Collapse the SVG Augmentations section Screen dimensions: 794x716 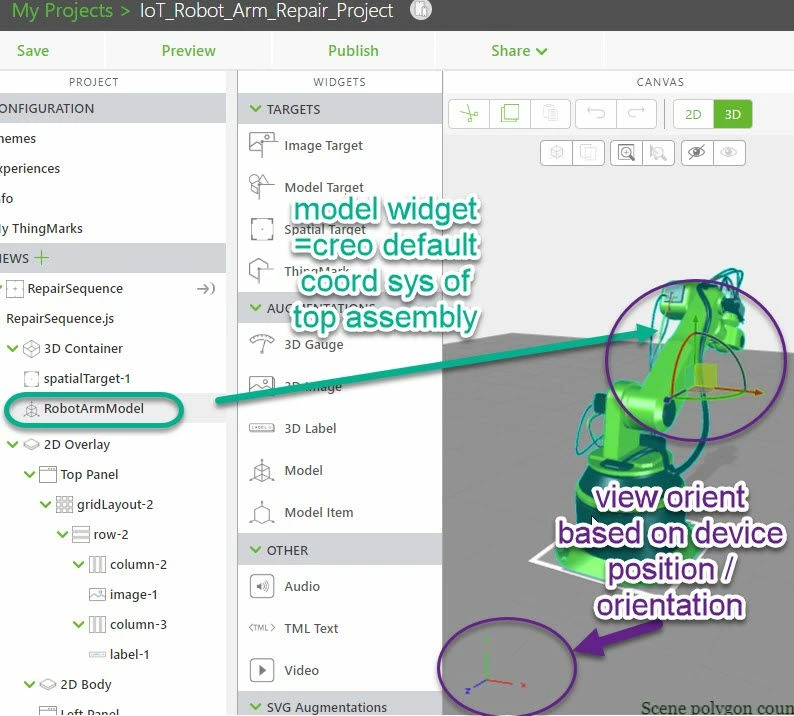coord(256,706)
